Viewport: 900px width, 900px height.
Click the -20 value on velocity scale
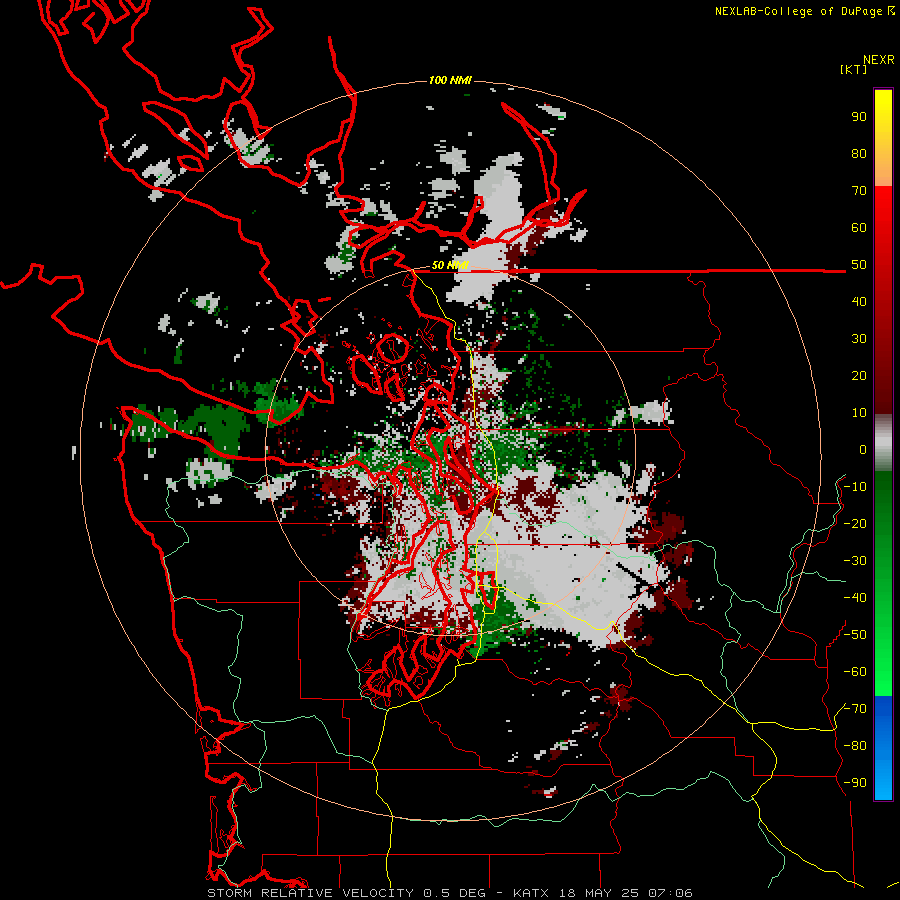coord(855,523)
